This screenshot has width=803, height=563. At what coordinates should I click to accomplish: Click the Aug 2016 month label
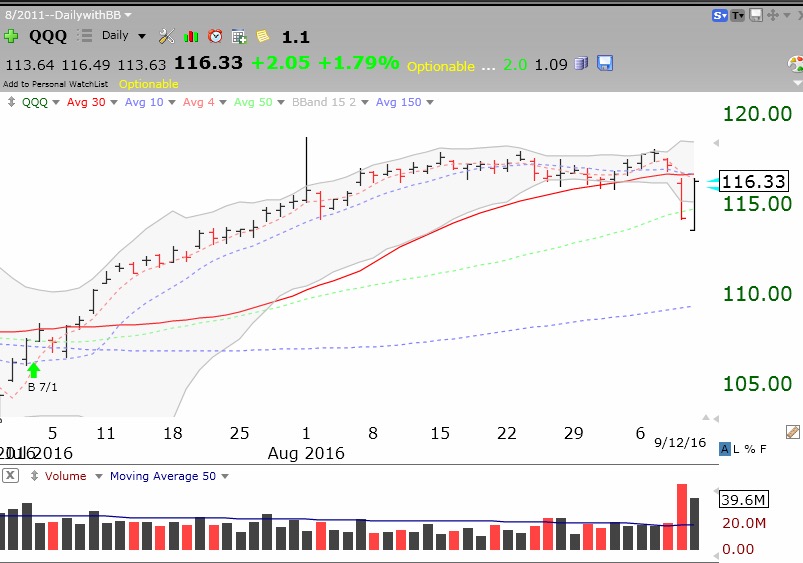306,453
